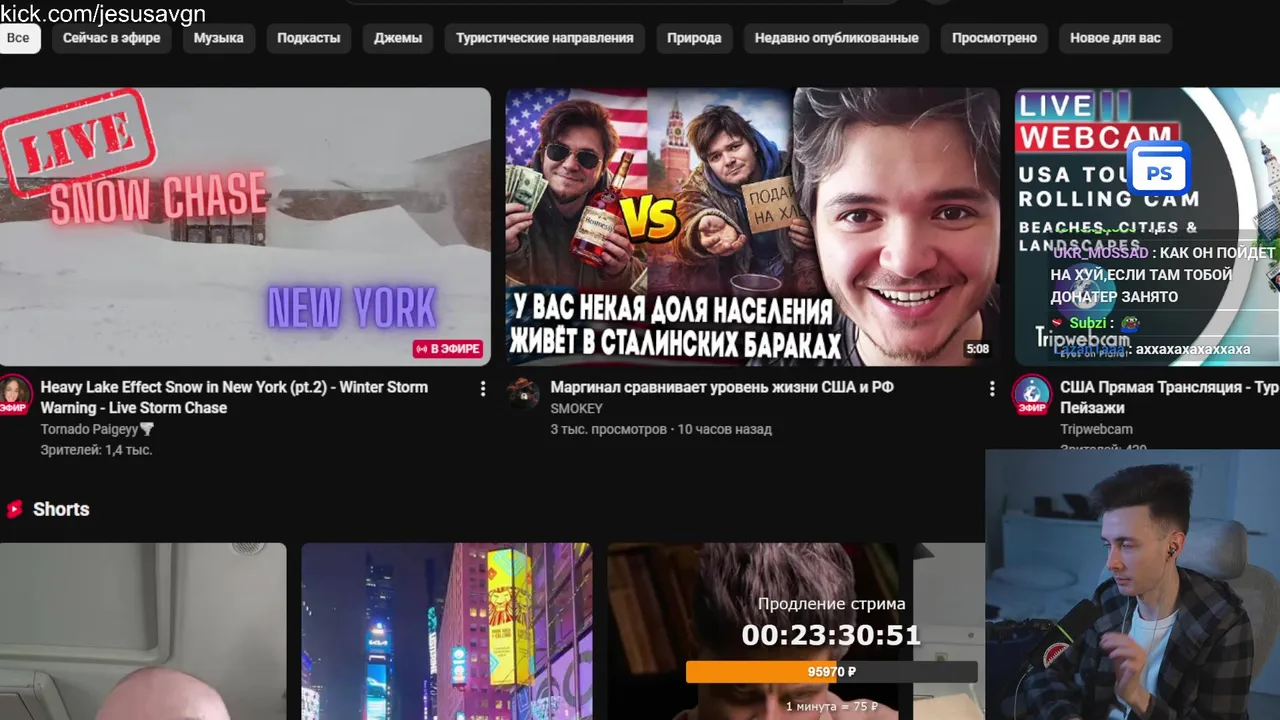Click 'Зрителей: 1,4 тыс.' viewer count
Screen dimensions: 1280x720
[96, 450]
